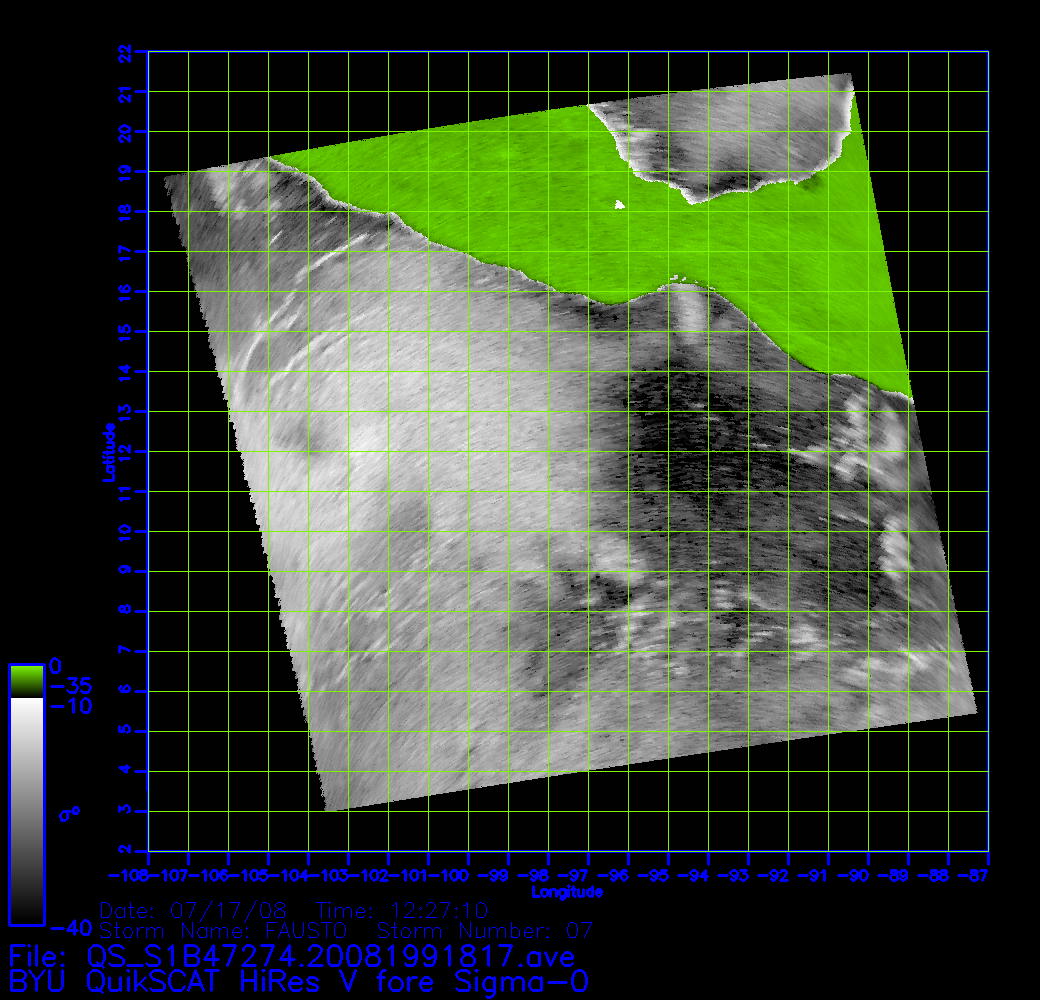Image resolution: width=1040 pixels, height=1000 pixels.
Task: Click the grayscale gradient of the color bar
Action: (x=26, y=810)
